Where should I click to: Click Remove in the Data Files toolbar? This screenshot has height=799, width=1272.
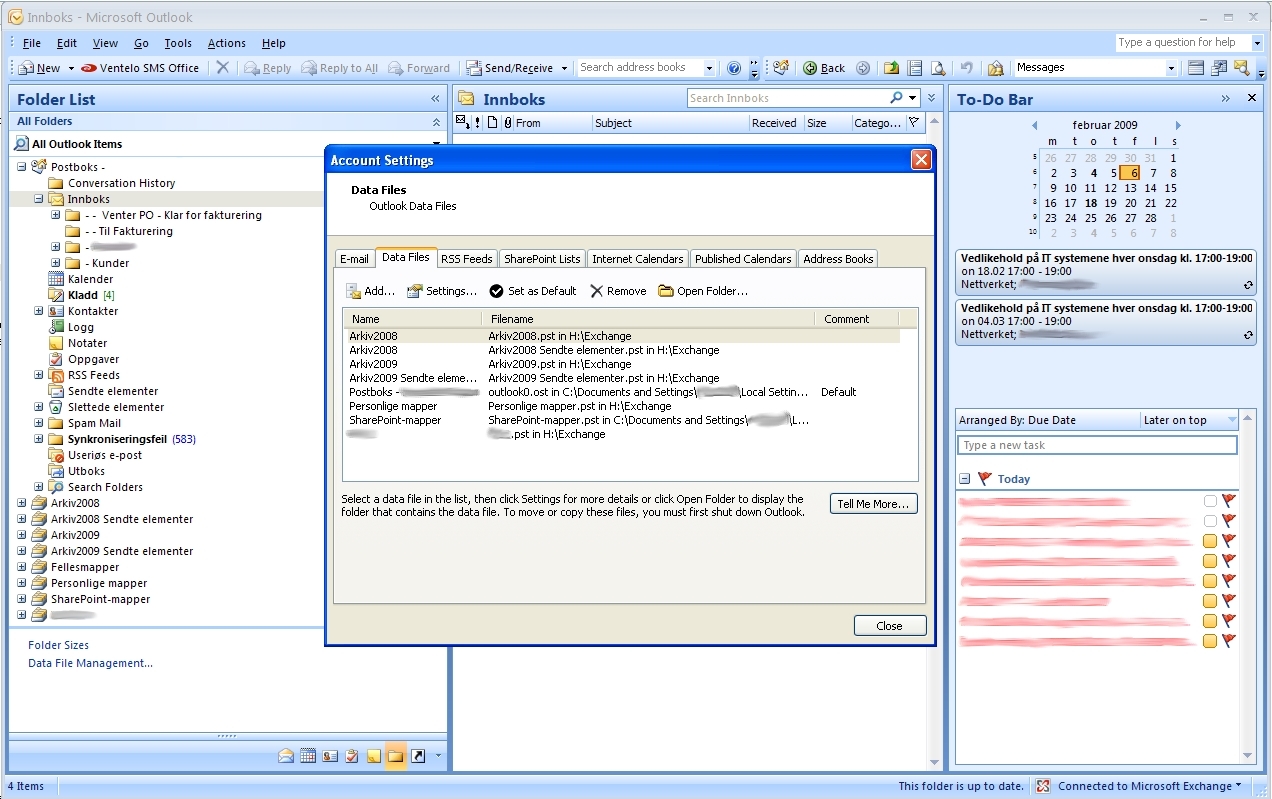618,291
